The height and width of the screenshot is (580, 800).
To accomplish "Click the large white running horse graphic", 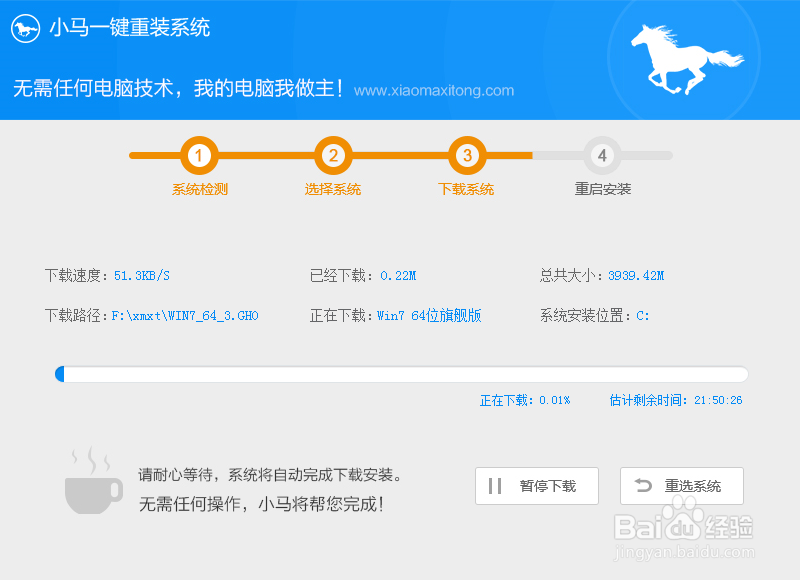I will tap(687, 59).
